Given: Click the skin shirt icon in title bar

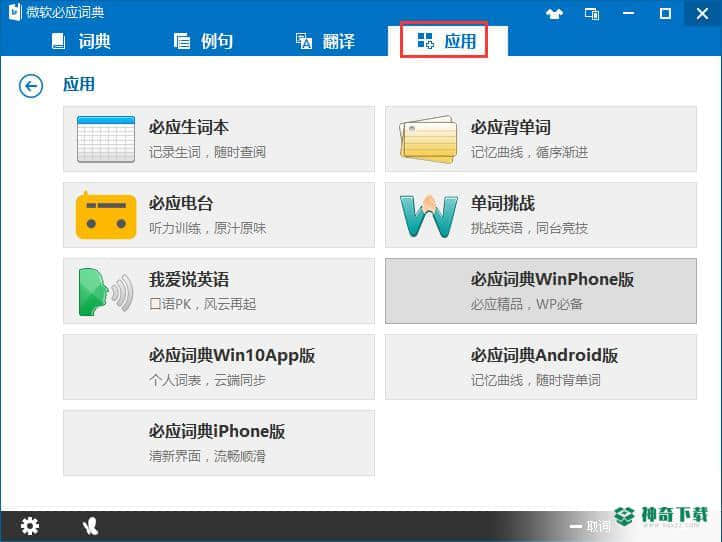Looking at the screenshot, I should coord(554,14).
